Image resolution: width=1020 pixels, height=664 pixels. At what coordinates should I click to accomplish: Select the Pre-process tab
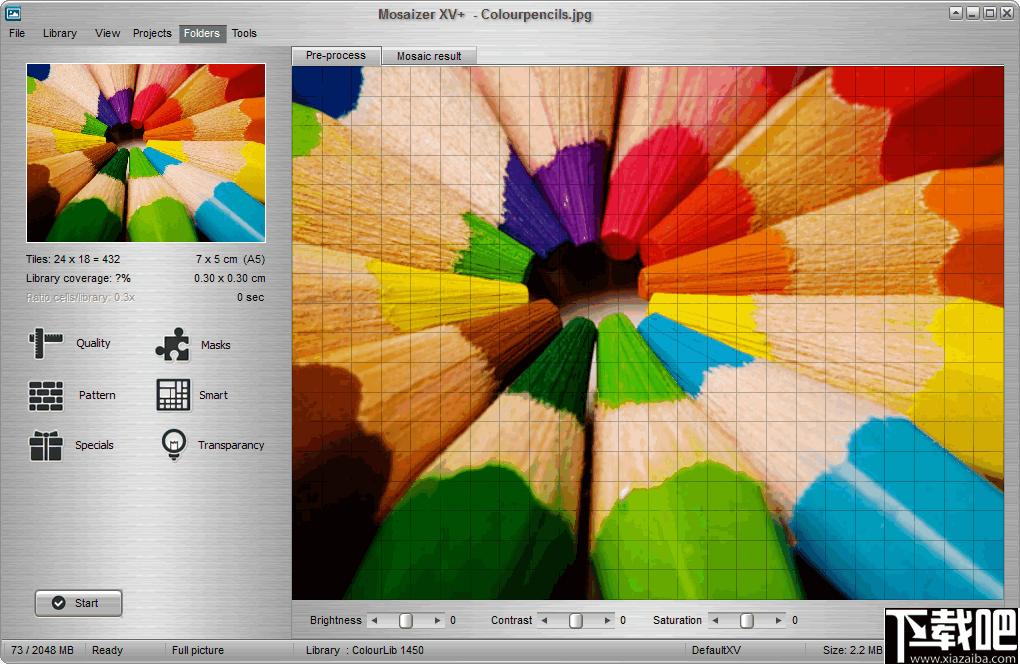[336, 56]
